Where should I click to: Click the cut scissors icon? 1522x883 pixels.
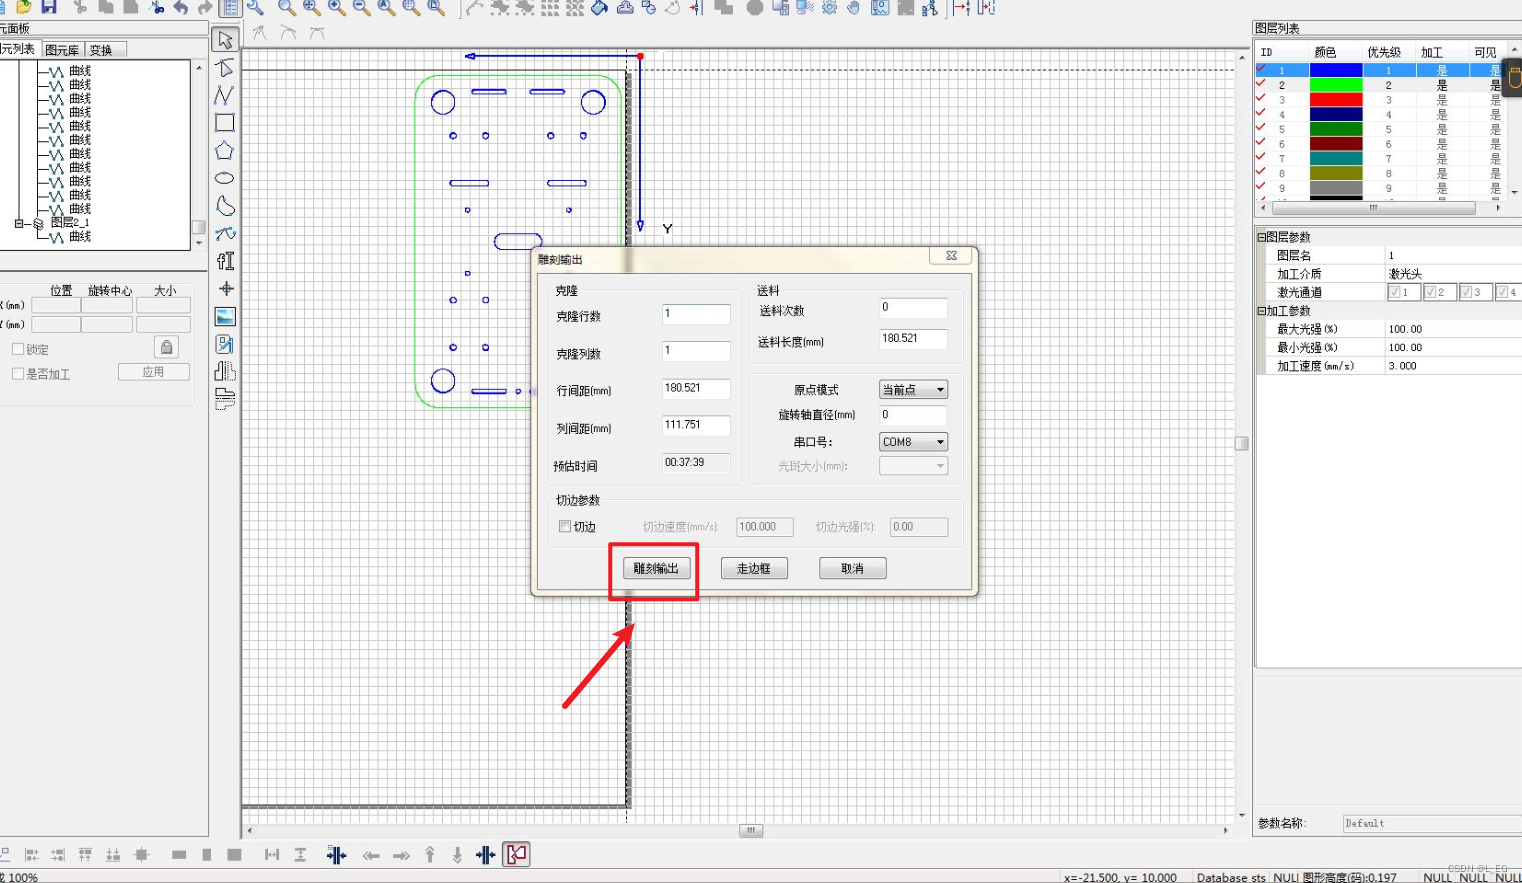(79, 8)
